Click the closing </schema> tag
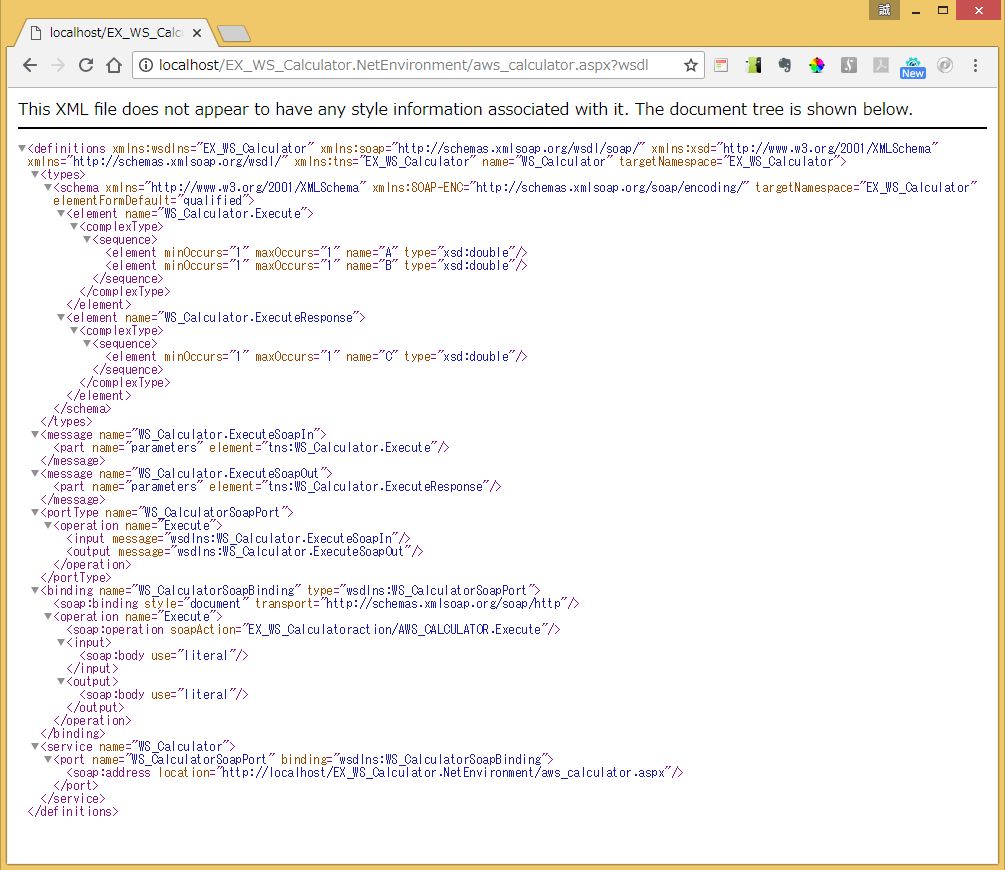The width and height of the screenshot is (1005, 870). click(x=82, y=408)
